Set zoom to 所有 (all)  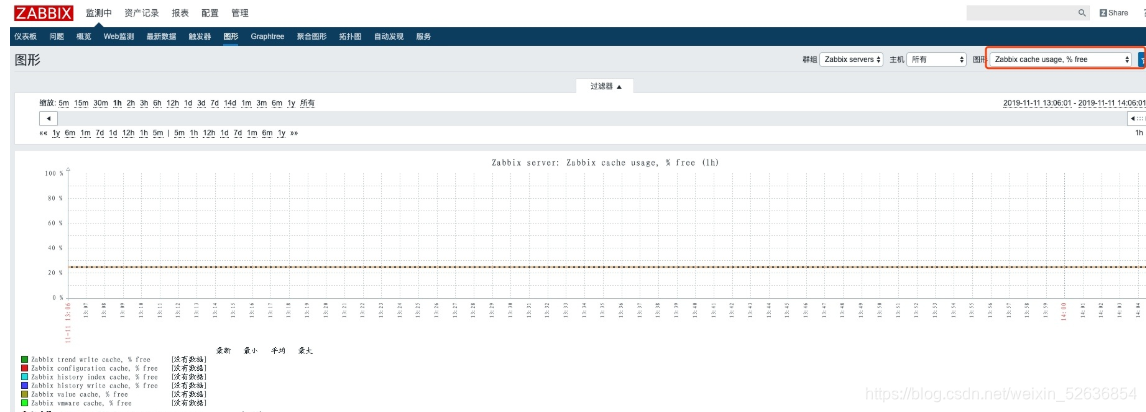click(308, 103)
